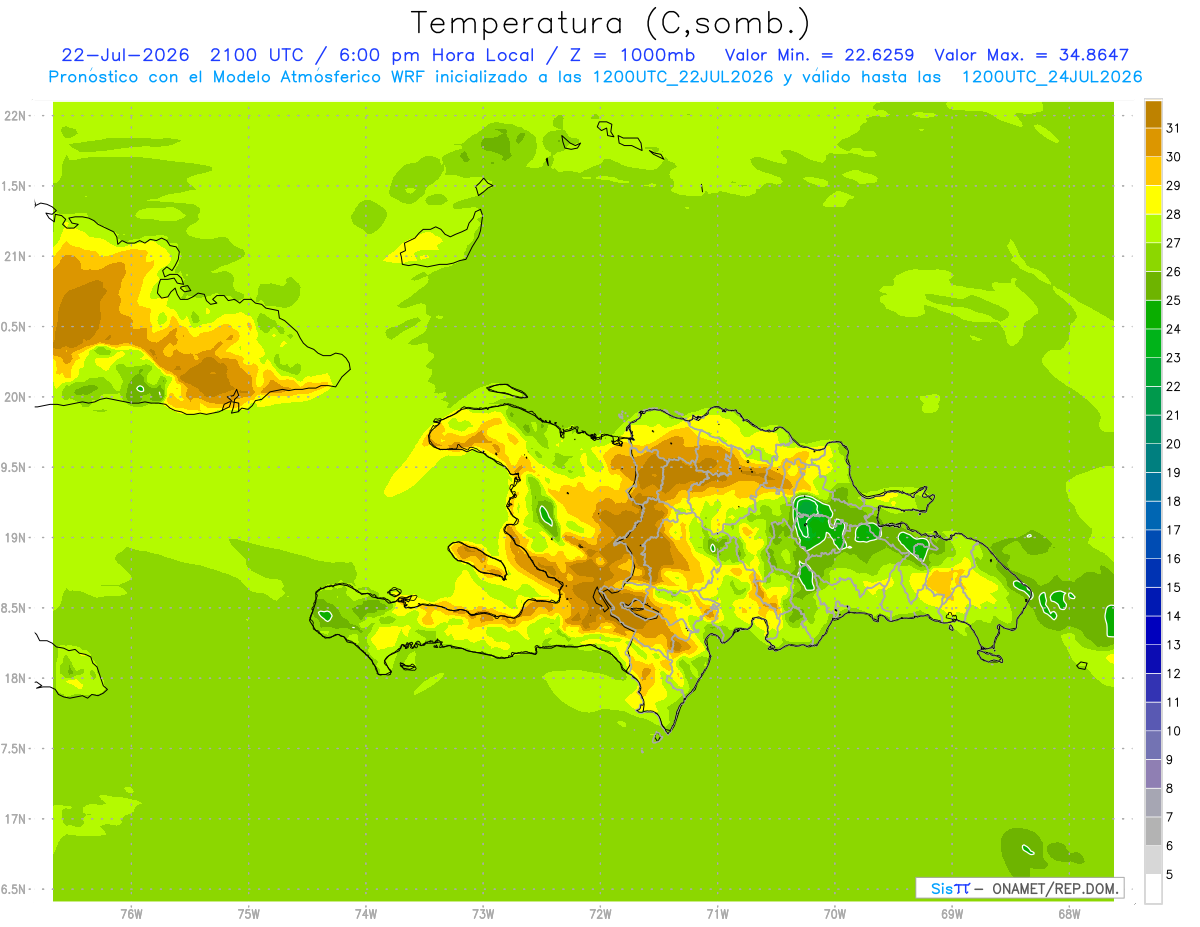Click the "17N" latitude axis label
The width and height of the screenshot is (1200, 927).
click(15, 819)
